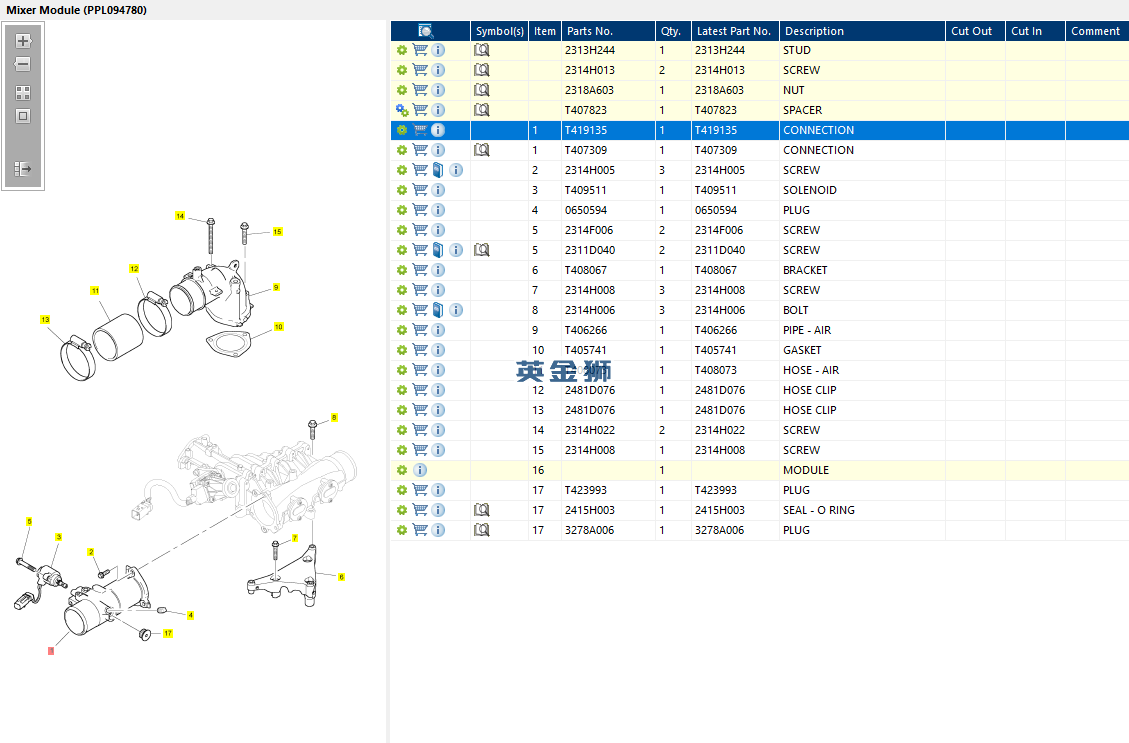Sort by Symbol(s) column header
The image size is (1129, 743).
(500, 31)
